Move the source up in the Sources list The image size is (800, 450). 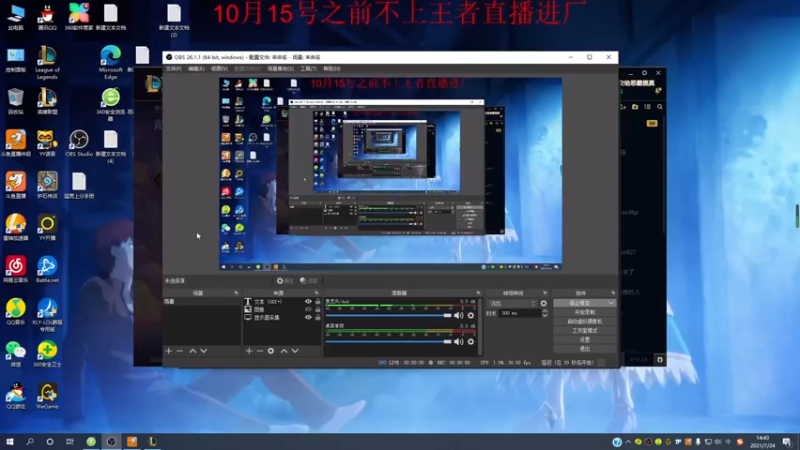[x=284, y=351]
